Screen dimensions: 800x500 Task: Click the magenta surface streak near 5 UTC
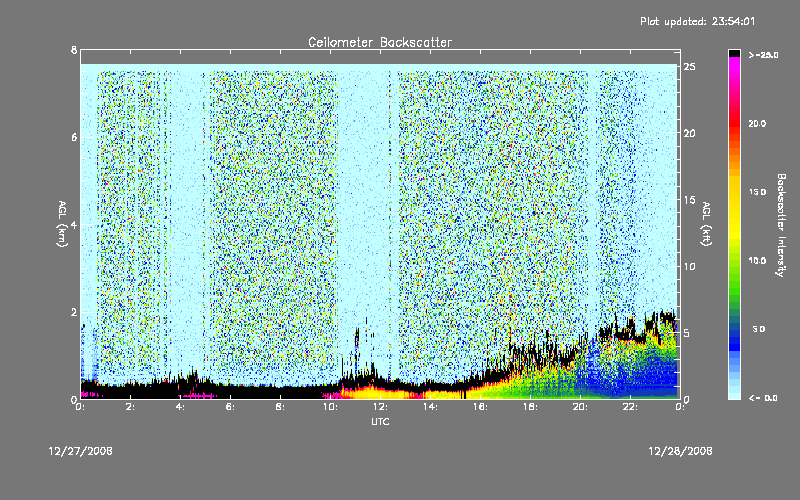coord(198,395)
